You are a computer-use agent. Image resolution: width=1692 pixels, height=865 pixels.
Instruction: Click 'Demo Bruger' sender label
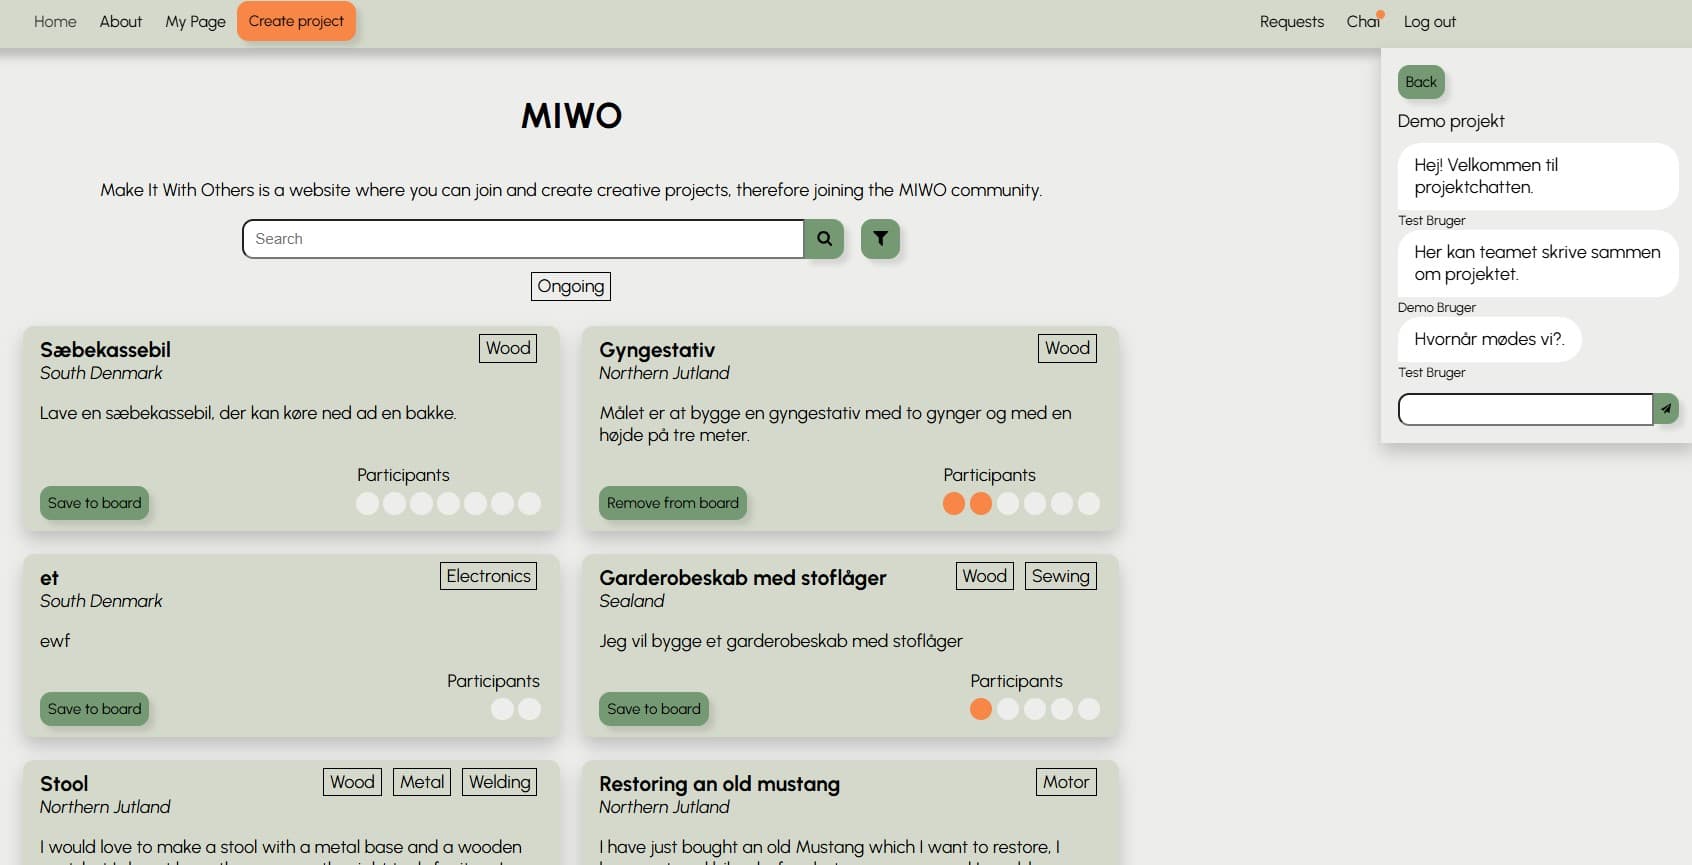click(x=1436, y=307)
